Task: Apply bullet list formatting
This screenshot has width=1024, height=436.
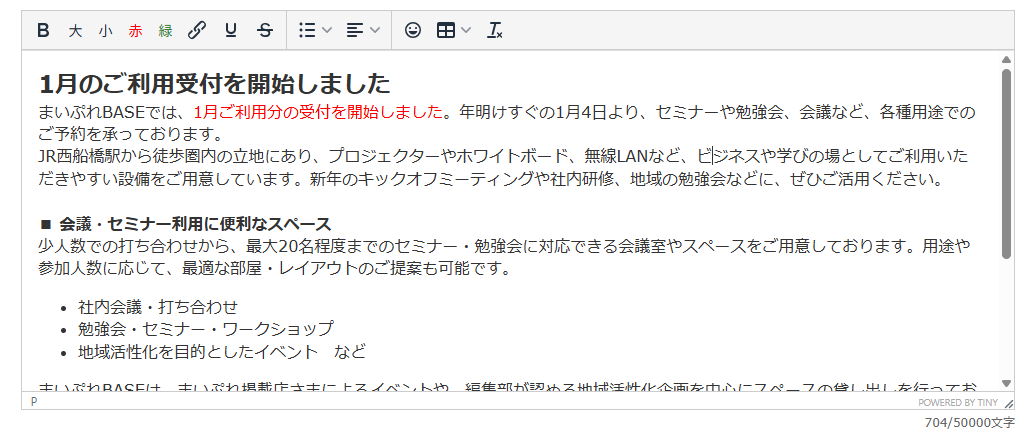Action: click(307, 31)
